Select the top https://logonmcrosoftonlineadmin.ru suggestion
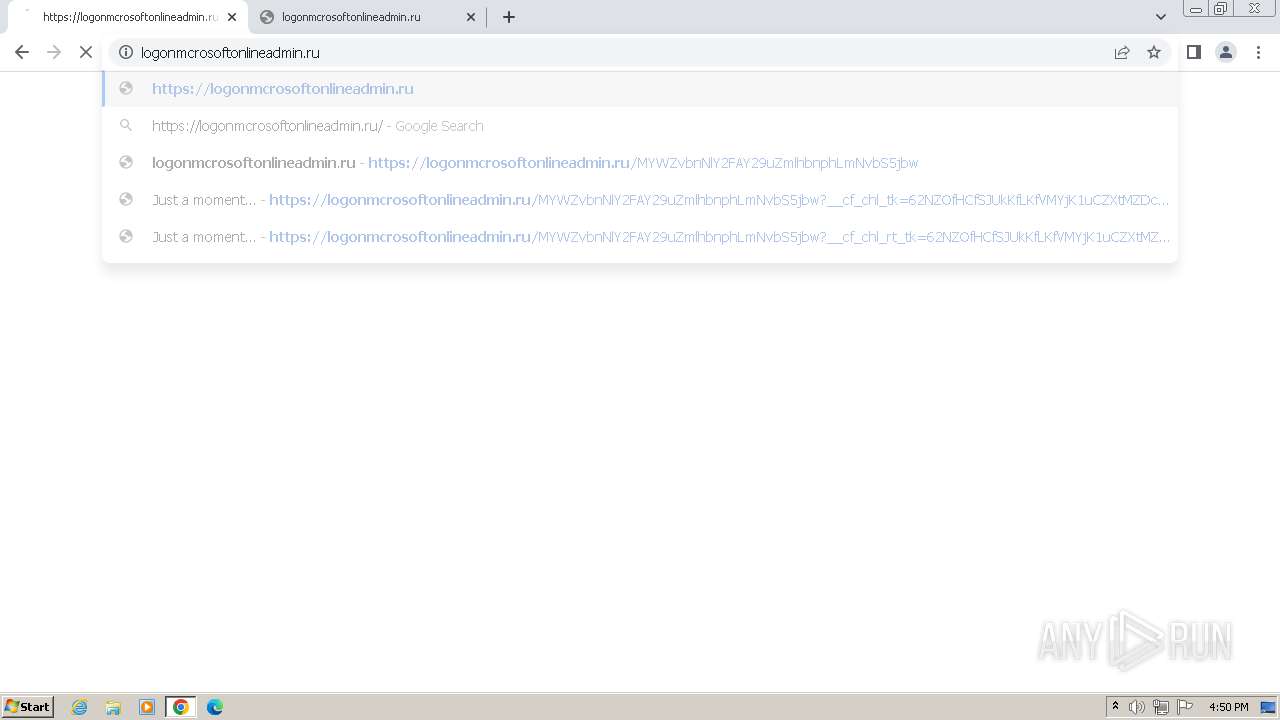This screenshot has height=720, width=1280. point(640,89)
